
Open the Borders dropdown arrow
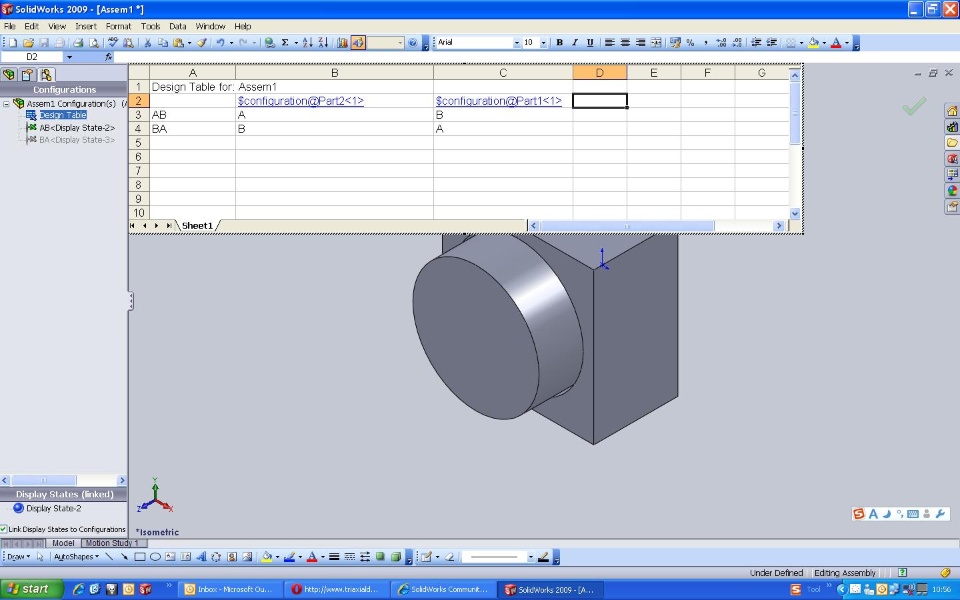click(801, 43)
